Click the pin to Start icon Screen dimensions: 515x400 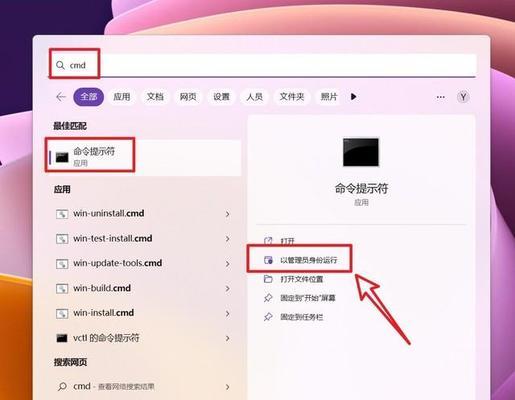click(x=268, y=298)
